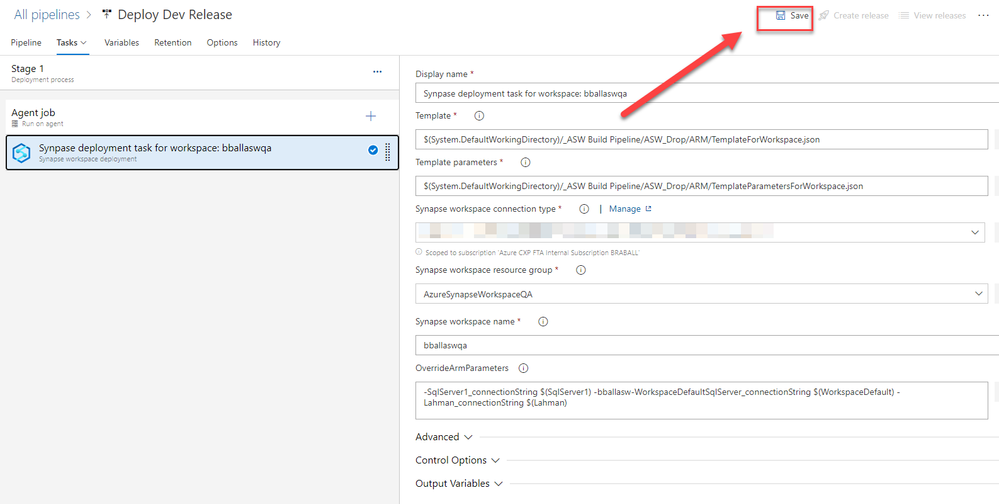999x504 pixels.
Task: Click the Scoped to subscription note text
Action: (x=532, y=252)
